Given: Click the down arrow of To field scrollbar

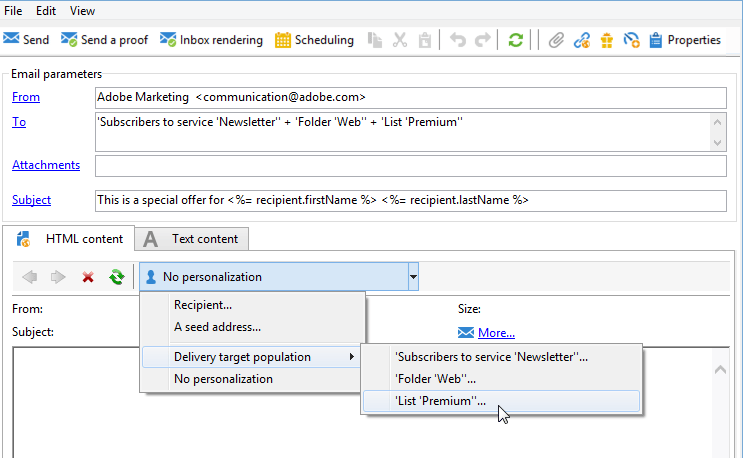Looking at the screenshot, I should pyautogui.click(x=717, y=143).
